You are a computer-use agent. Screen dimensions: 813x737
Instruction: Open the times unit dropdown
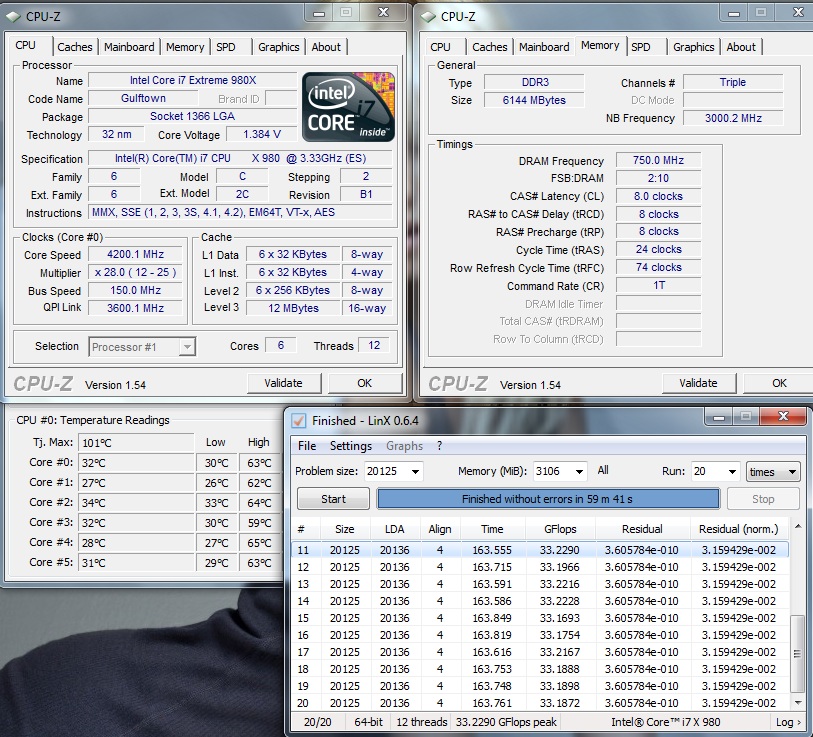tap(773, 472)
